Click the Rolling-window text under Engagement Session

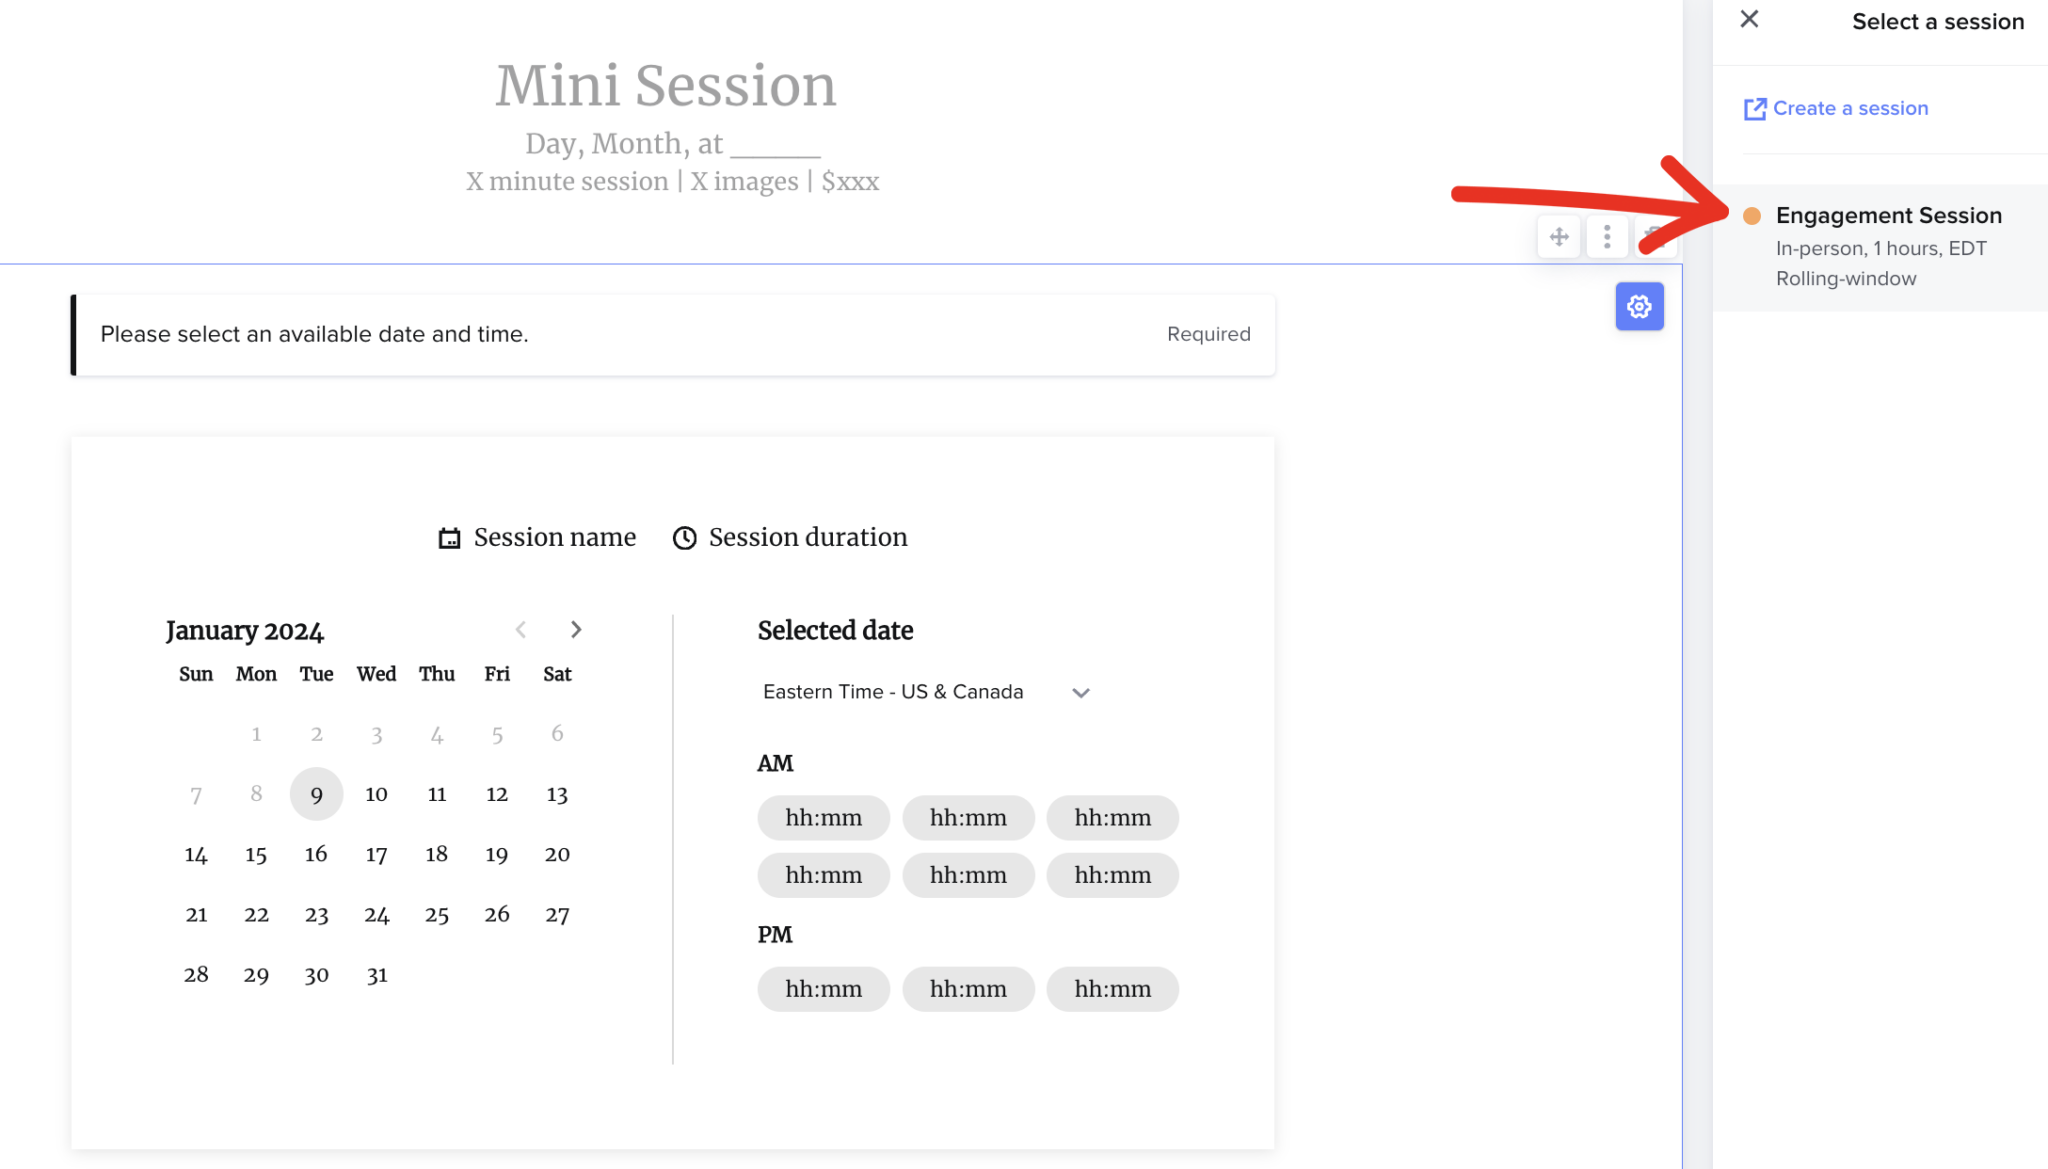click(x=1846, y=279)
